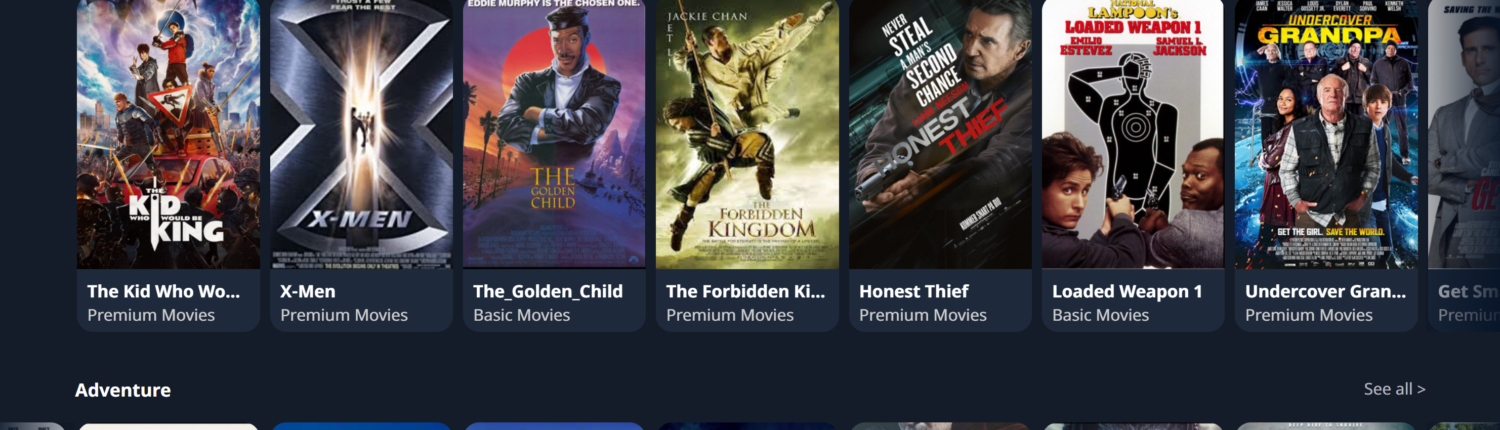
Task: Click the 'The_Golden_Child' title text
Action: pos(548,291)
